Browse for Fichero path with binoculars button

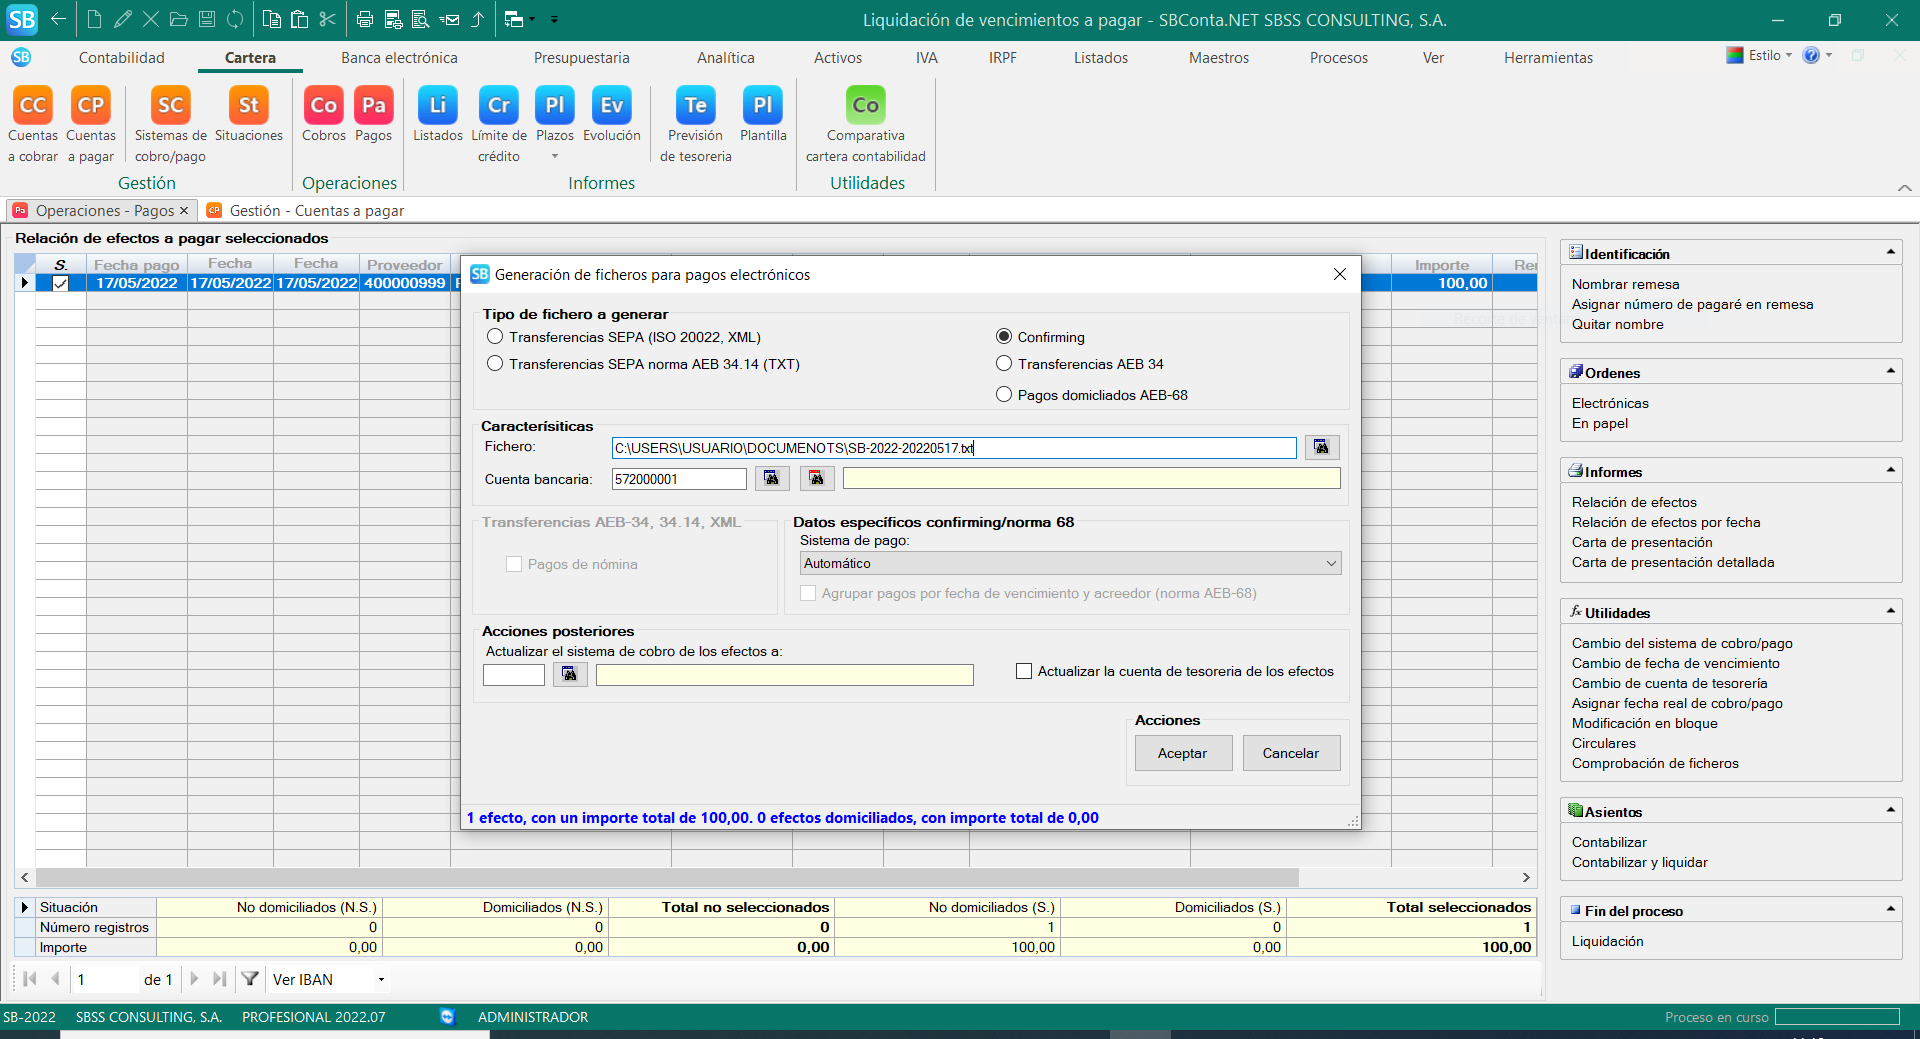tap(1321, 447)
